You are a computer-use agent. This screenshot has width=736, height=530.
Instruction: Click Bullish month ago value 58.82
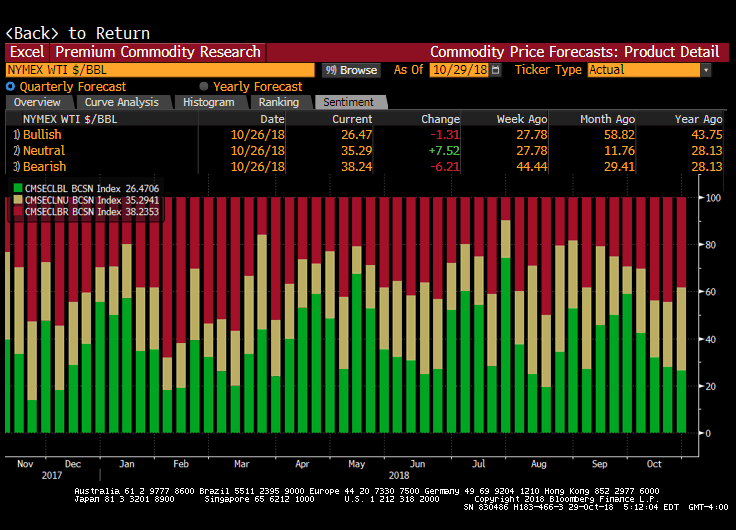pyautogui.click(x=619, y=135)
